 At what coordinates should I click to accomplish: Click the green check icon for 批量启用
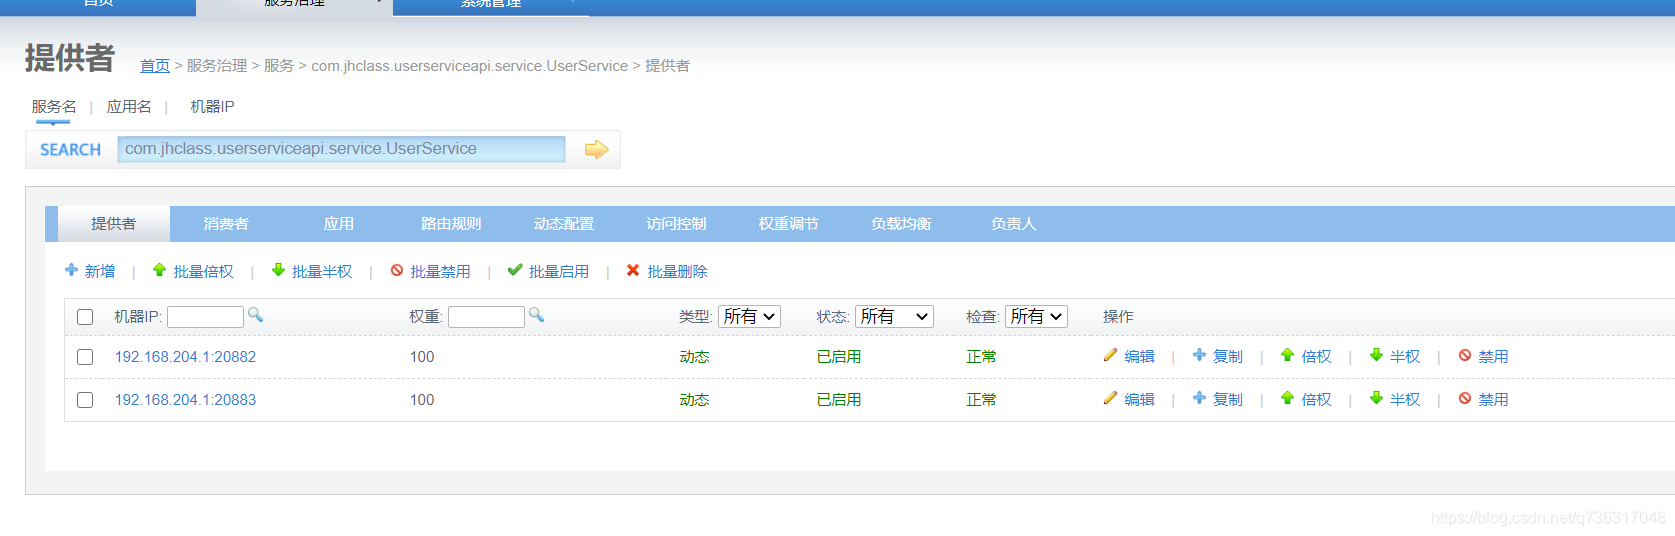[515, 270]
